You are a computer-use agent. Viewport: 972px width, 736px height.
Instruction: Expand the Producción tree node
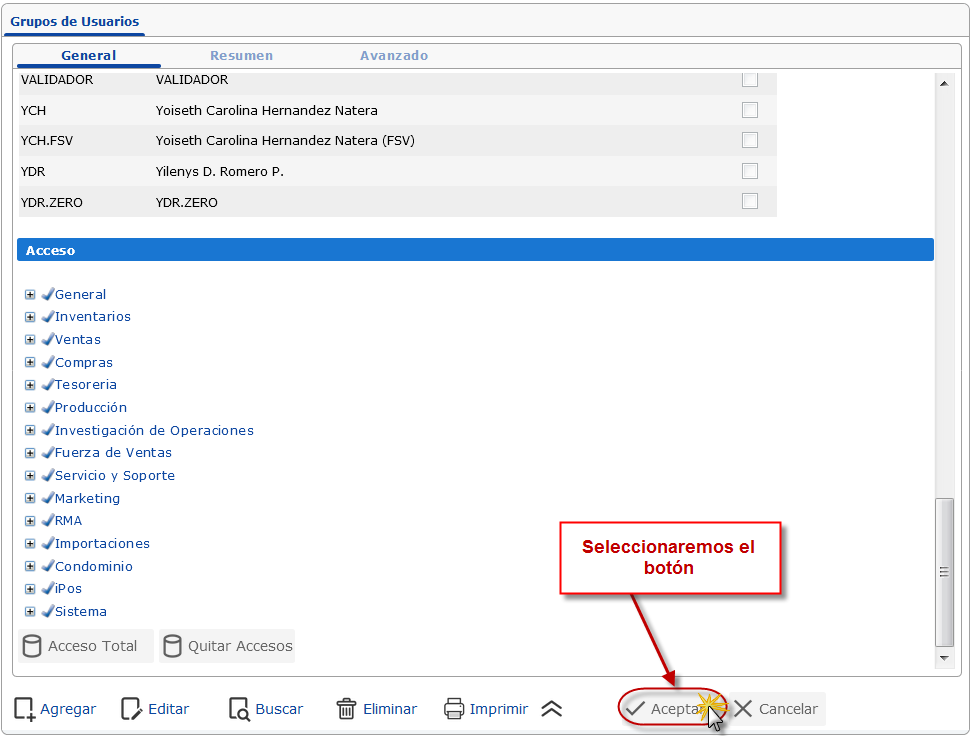tap(30, 407)
